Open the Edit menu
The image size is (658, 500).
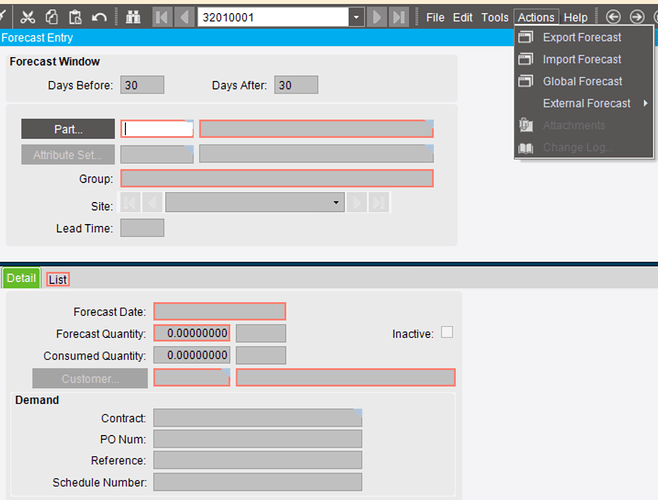(462, 18)
